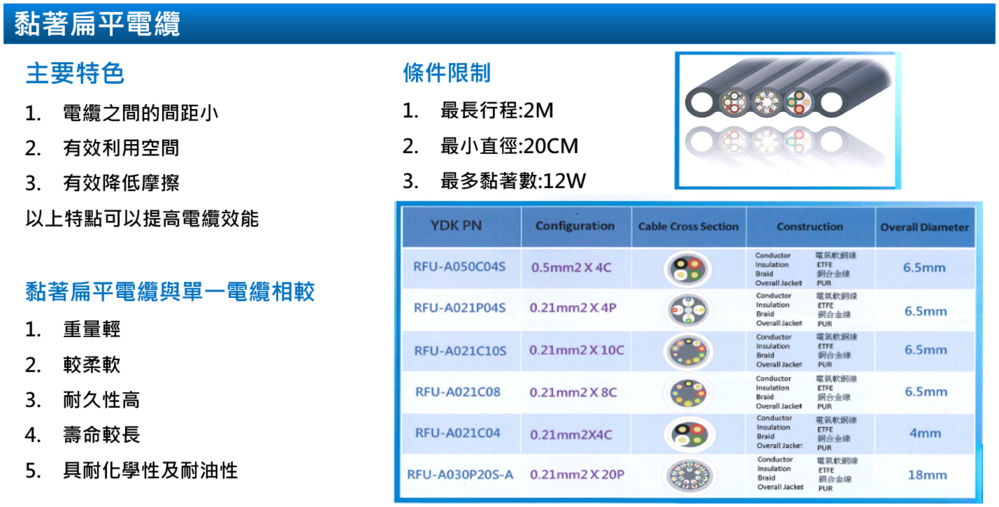
Task: Click the Overall Diameter column header
Action: 924,227
